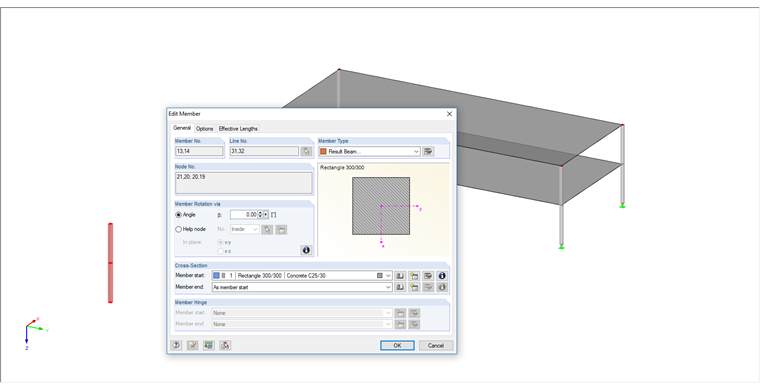Select the Angle radio button
The width and height of the screenshot is (760, 391).
click(x=179, y=215)
